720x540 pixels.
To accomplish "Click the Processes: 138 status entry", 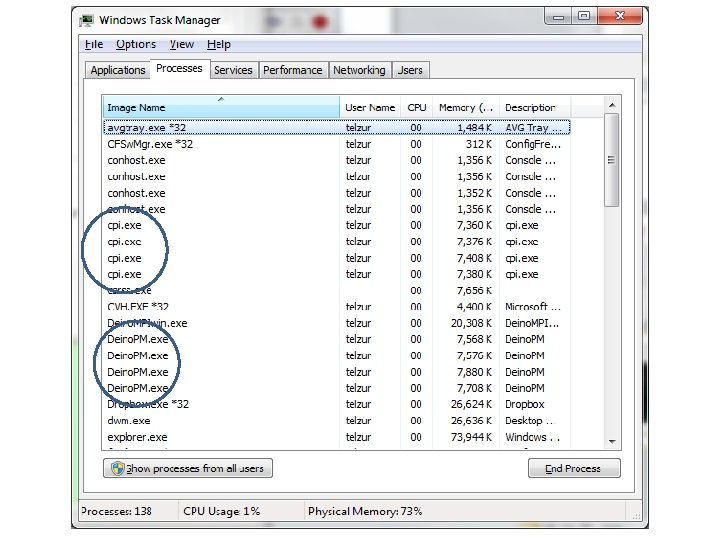I will [117, 512].
